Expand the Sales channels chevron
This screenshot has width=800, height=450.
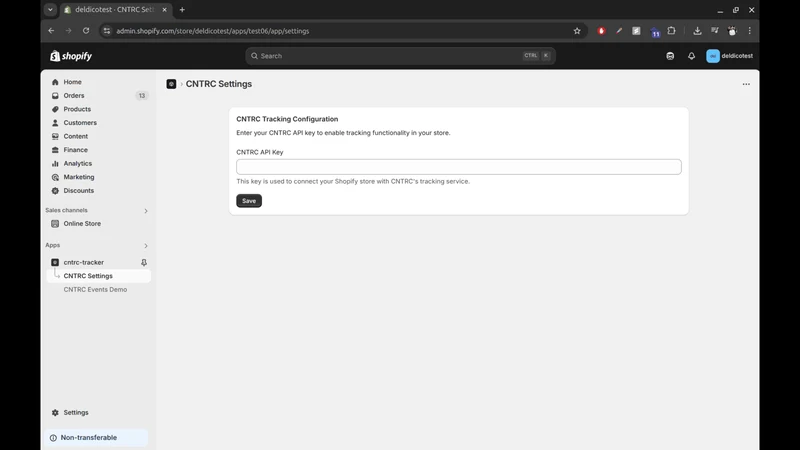[145, 211]
